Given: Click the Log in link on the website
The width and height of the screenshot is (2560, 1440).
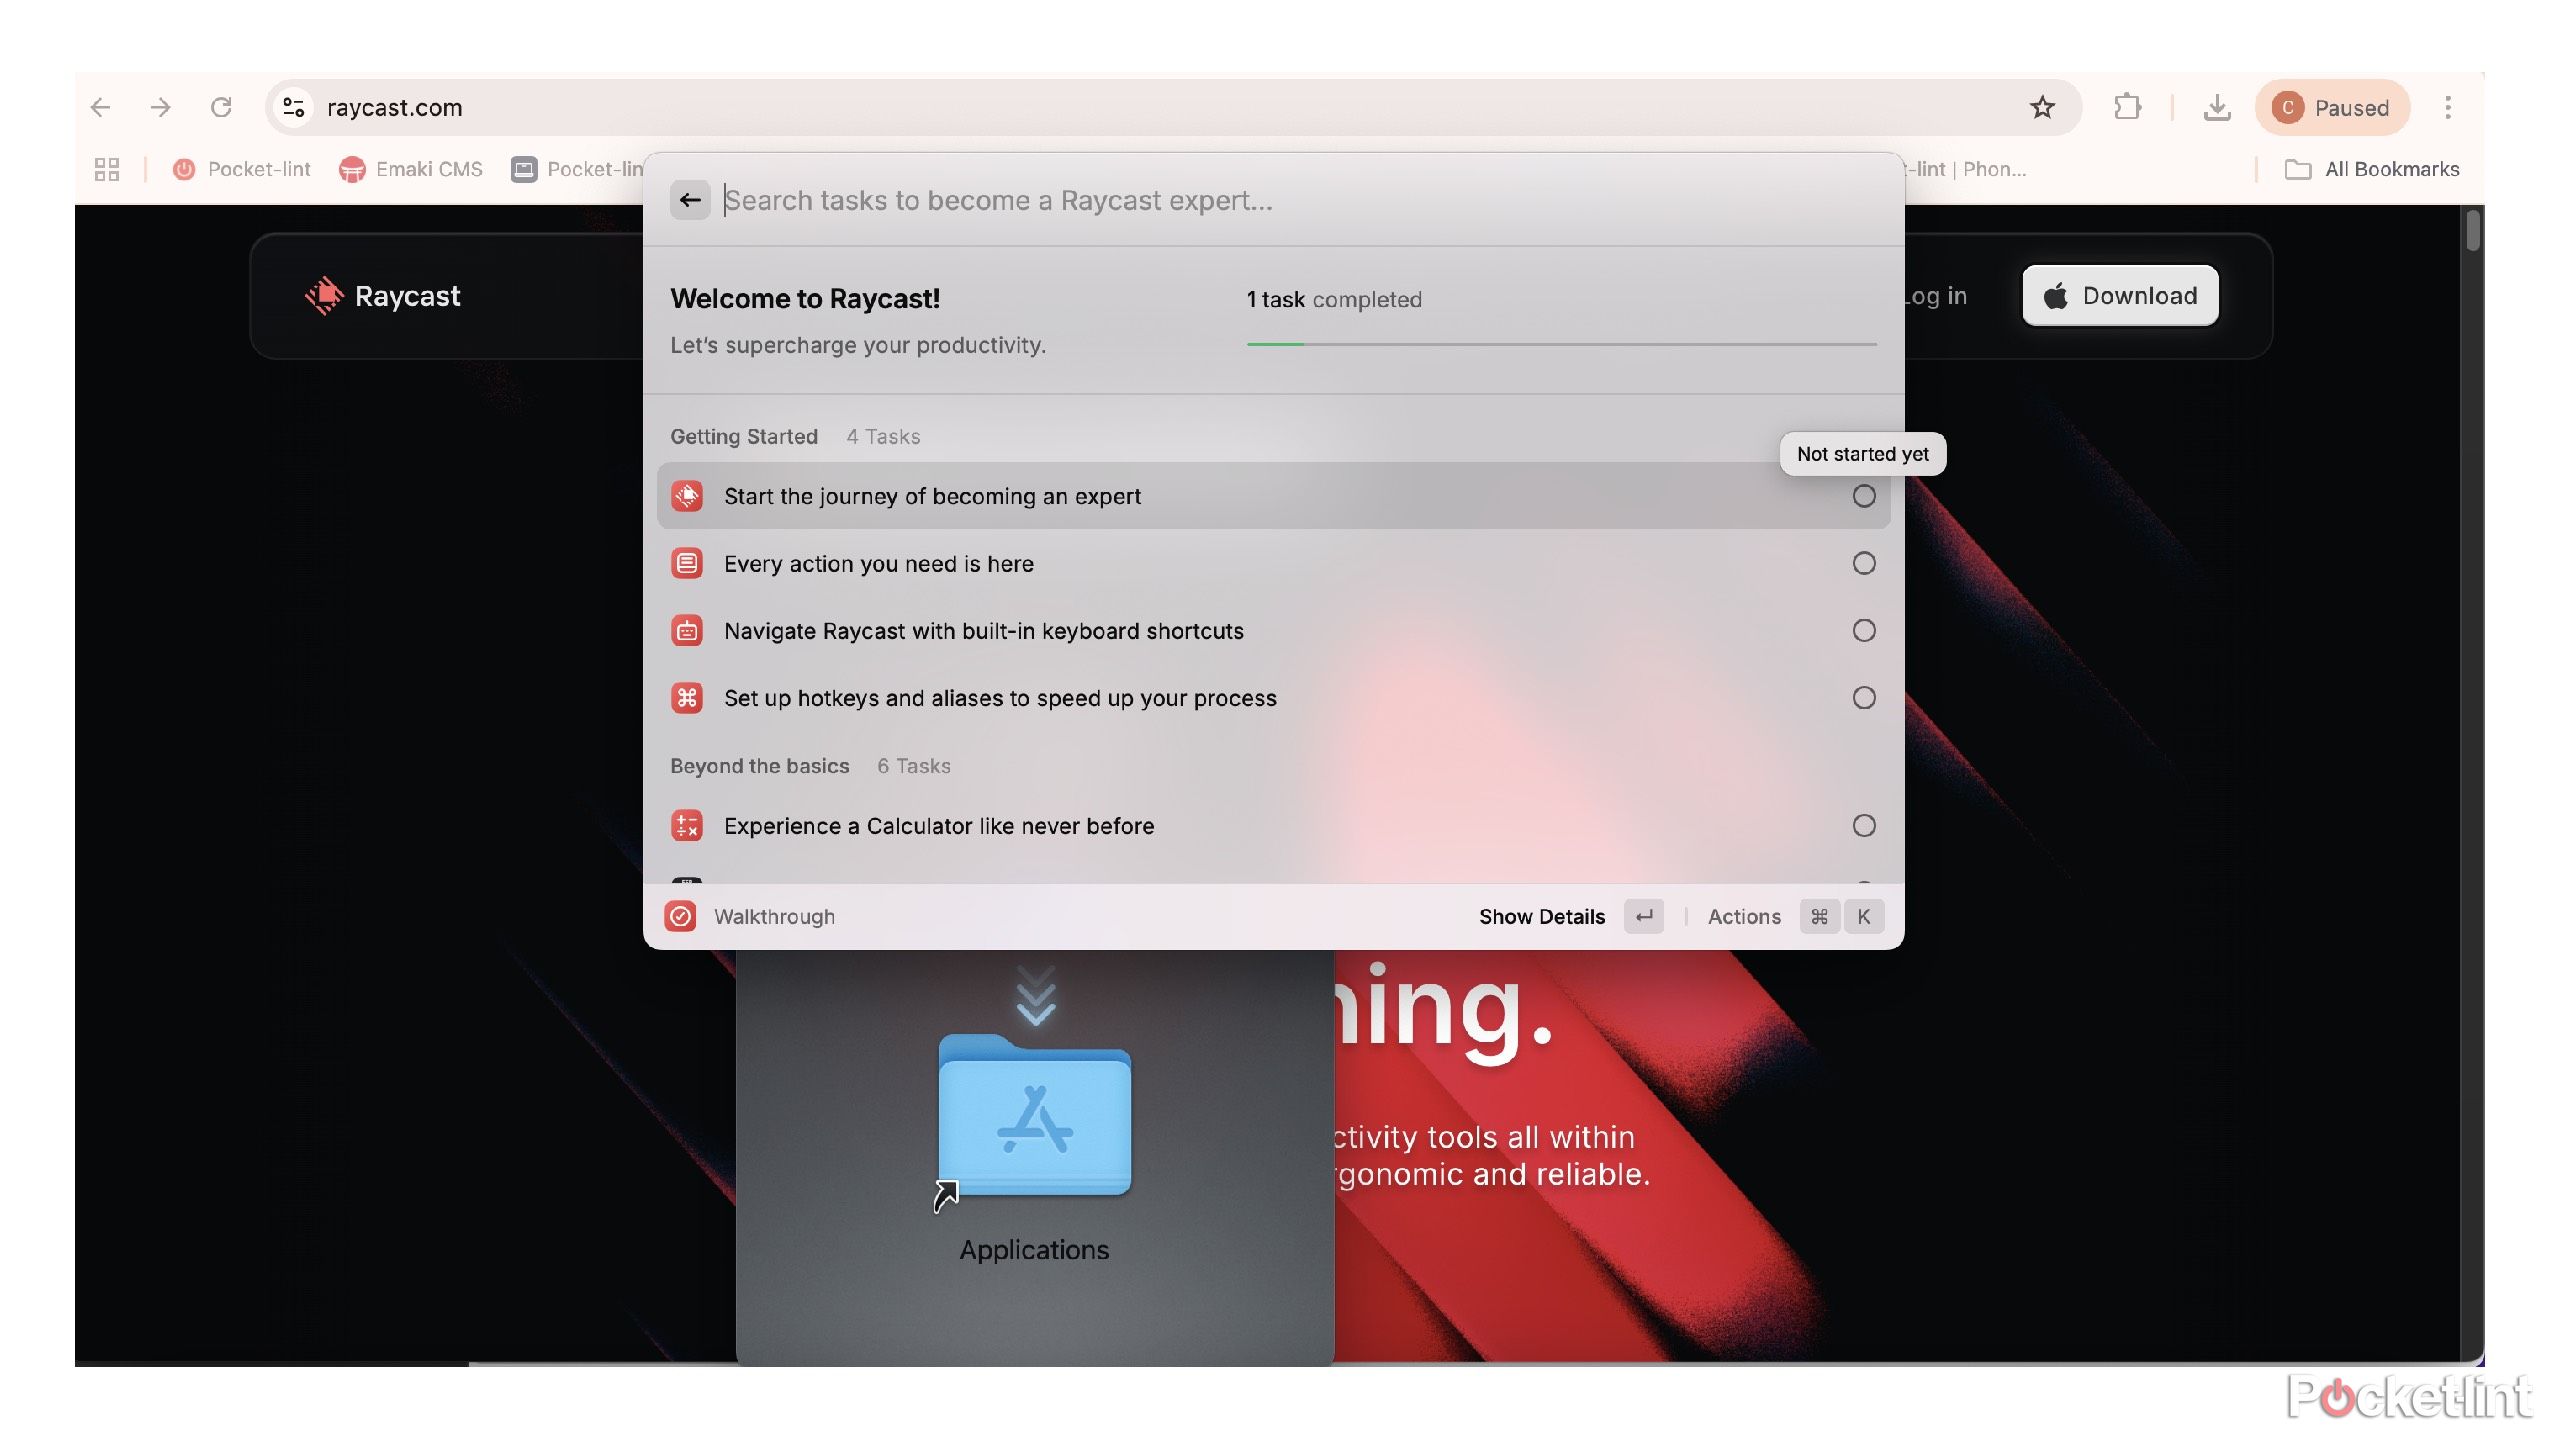Looking at the screenshot, I should (1936, 296).
